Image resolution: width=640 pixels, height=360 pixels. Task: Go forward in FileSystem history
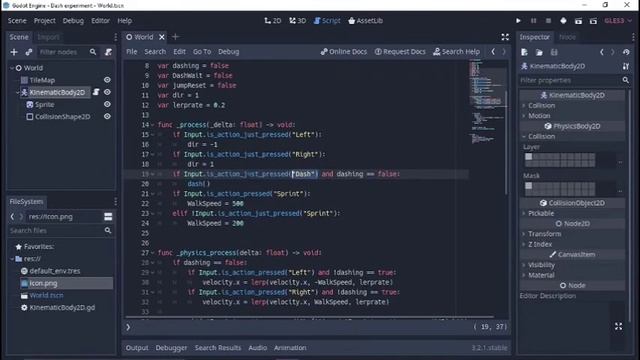pyautogui.click(x=21, y=217)
